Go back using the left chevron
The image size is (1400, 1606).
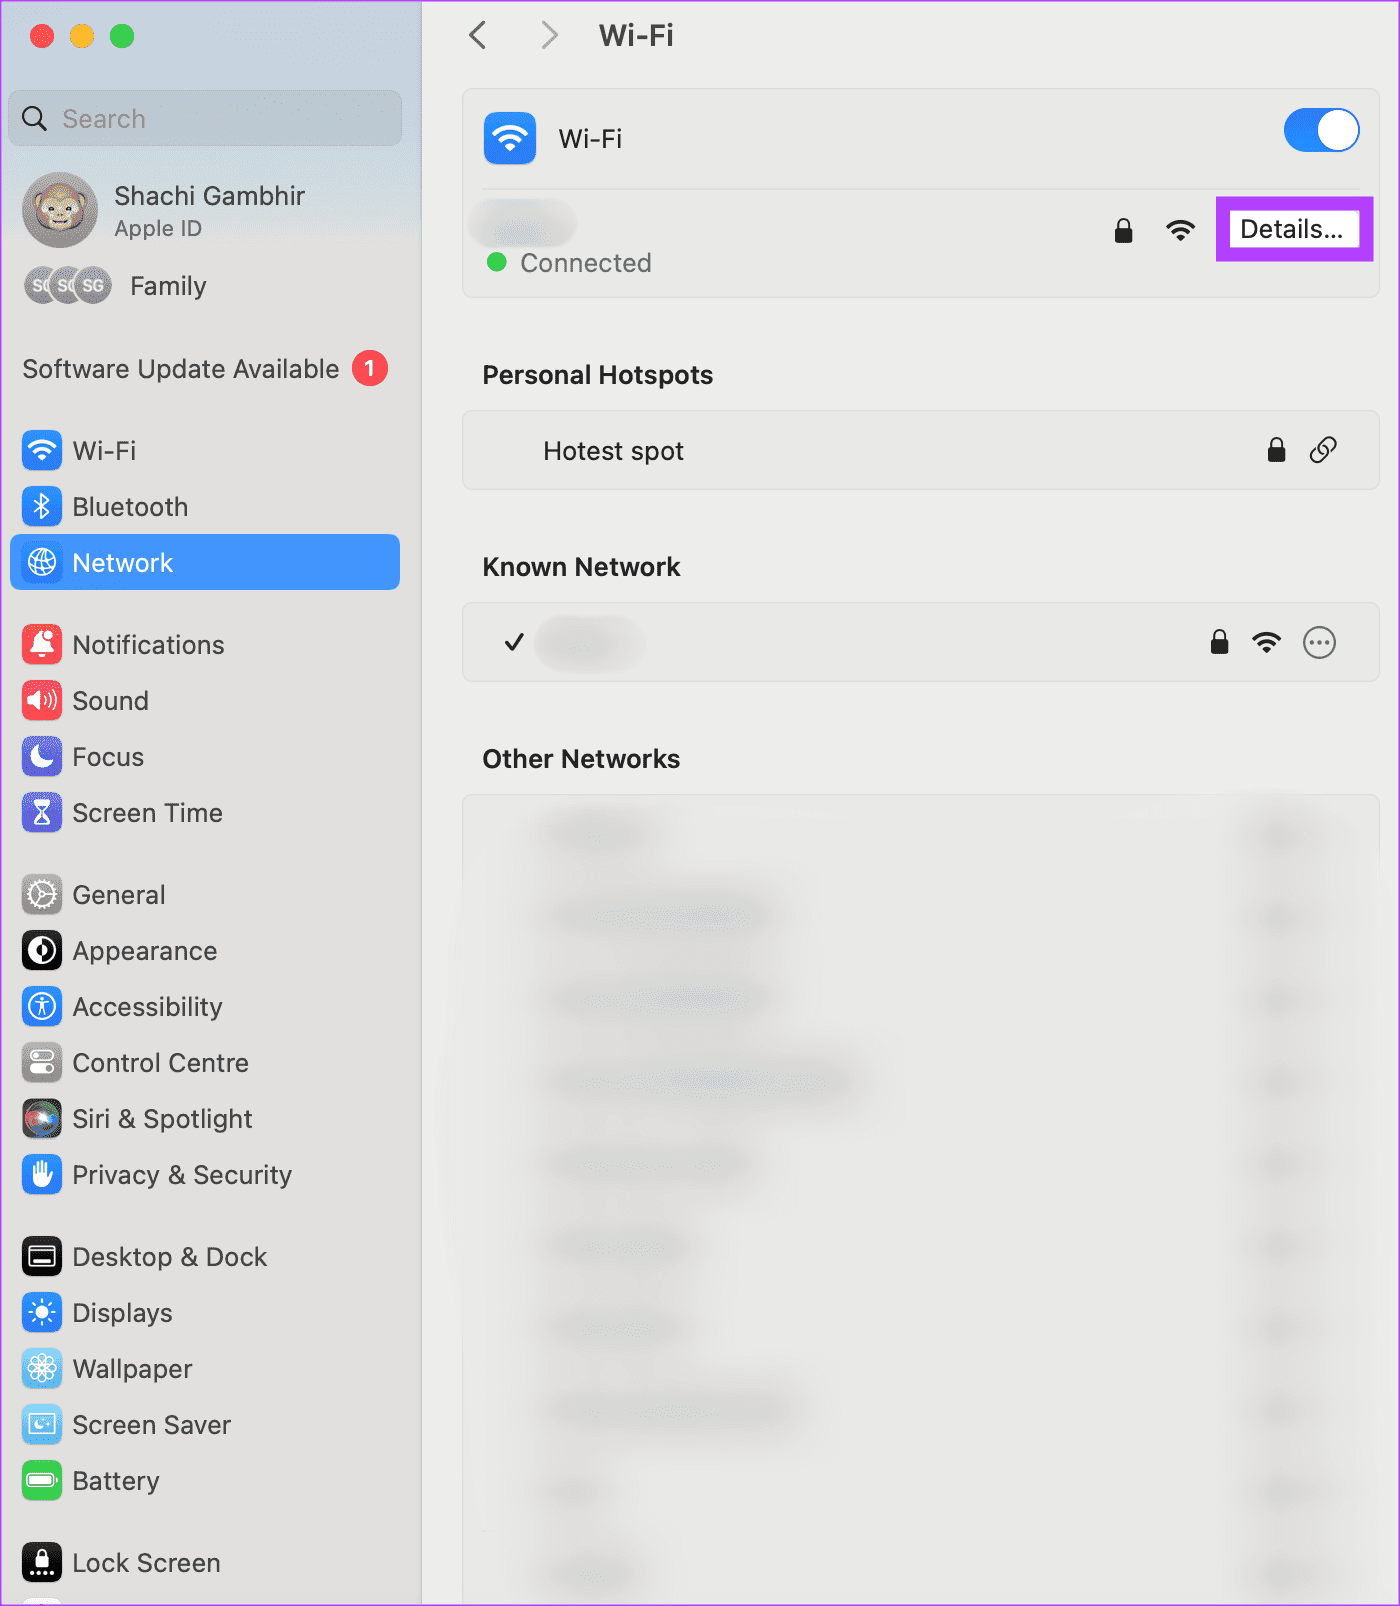click(478, 36)
